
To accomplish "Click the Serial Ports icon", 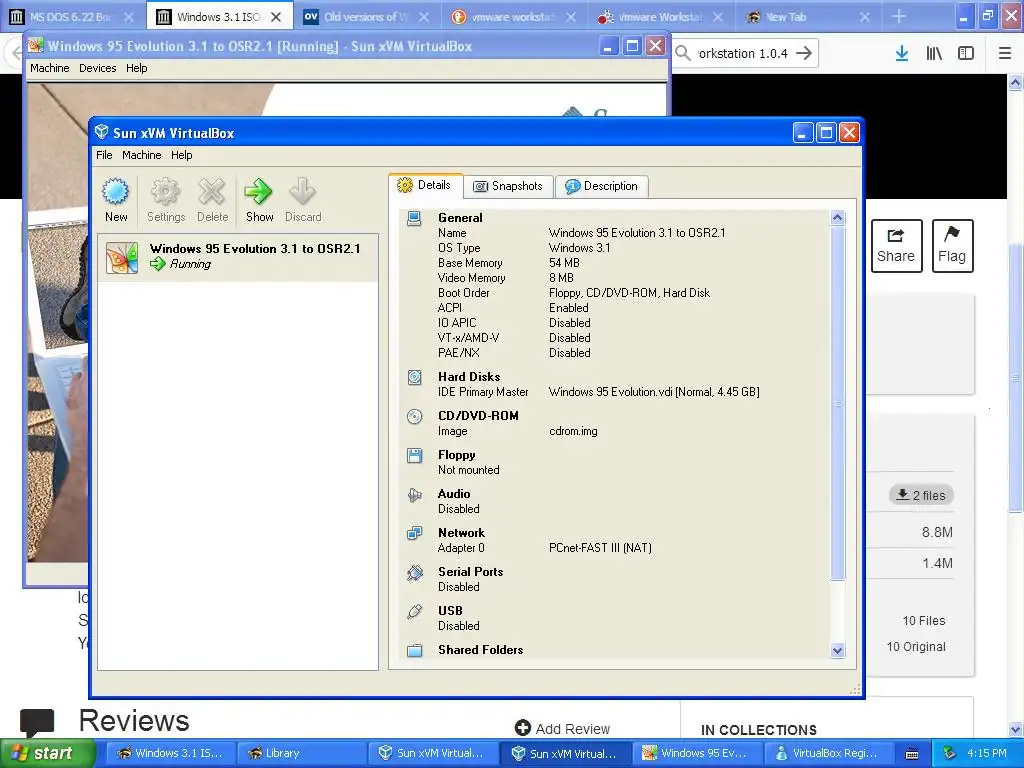I will click(414, 572).
